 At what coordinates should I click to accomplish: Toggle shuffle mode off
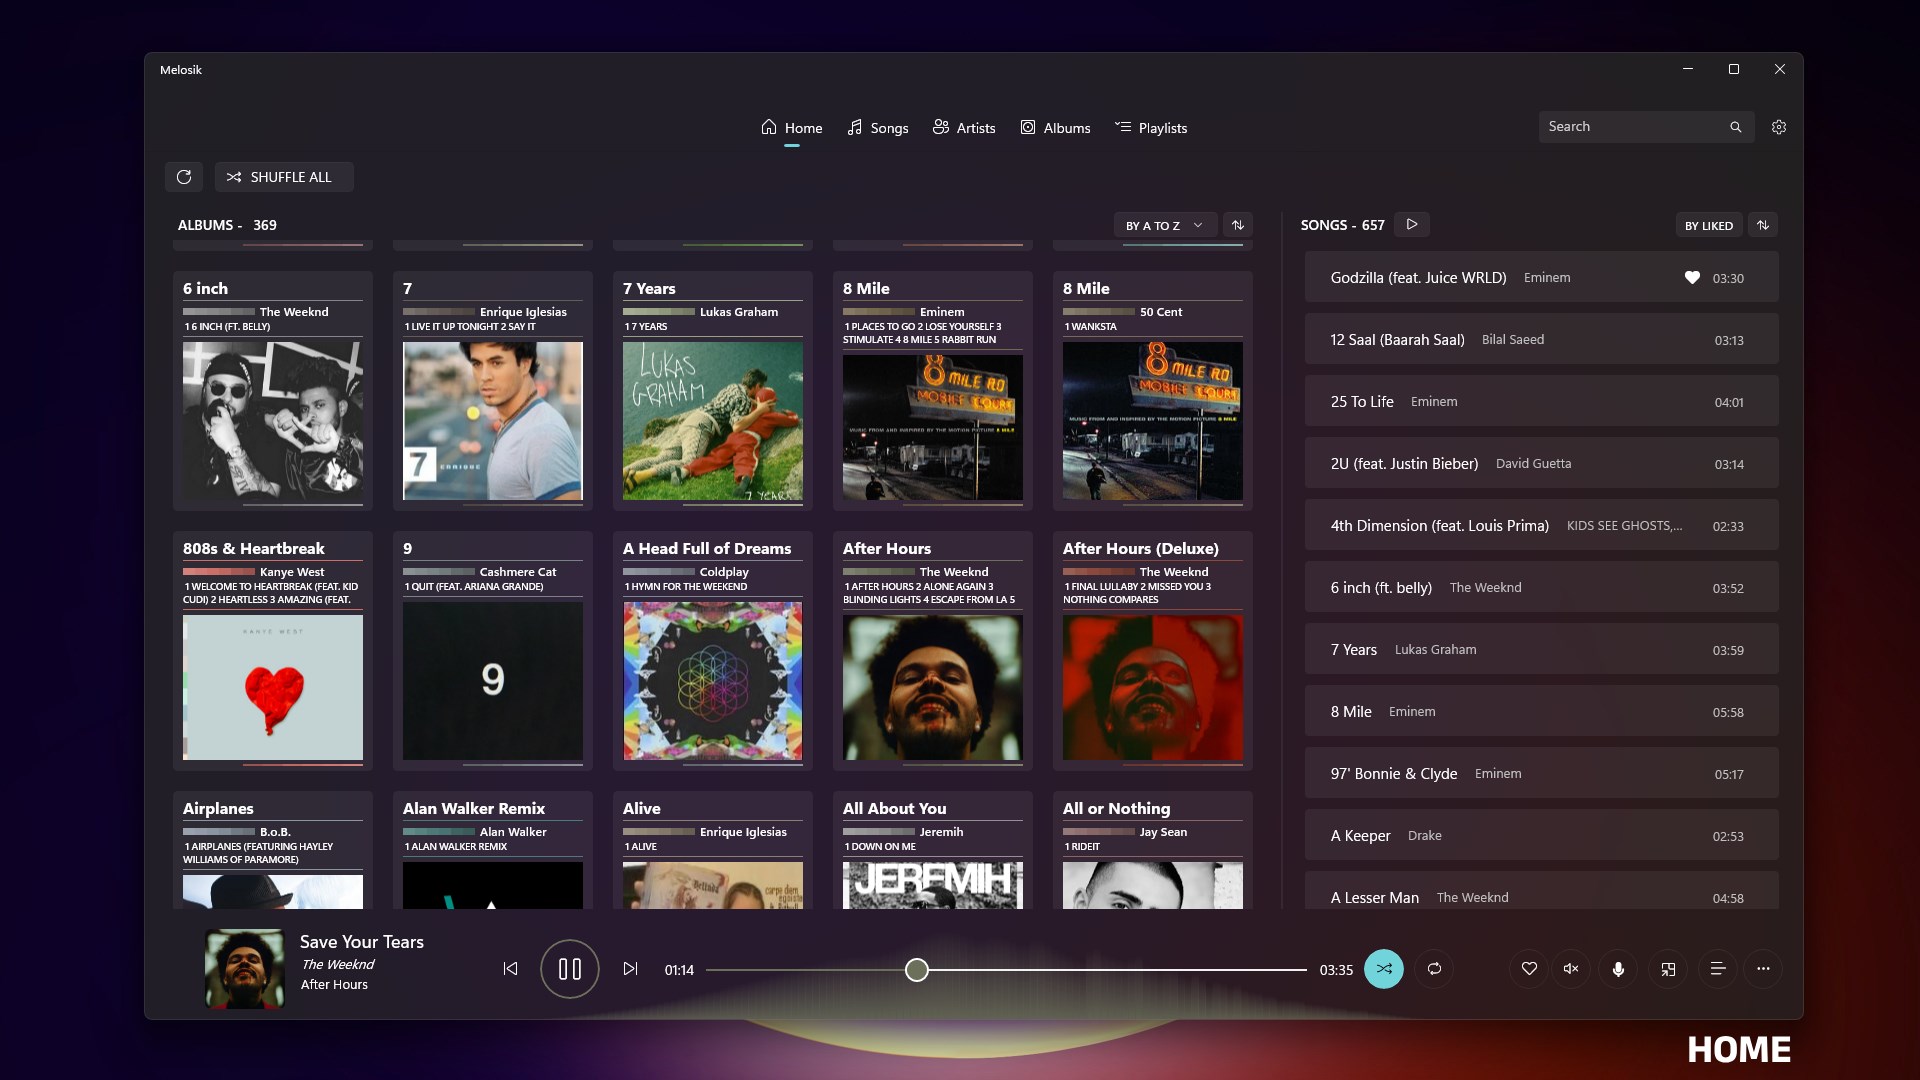[1384, 969]
